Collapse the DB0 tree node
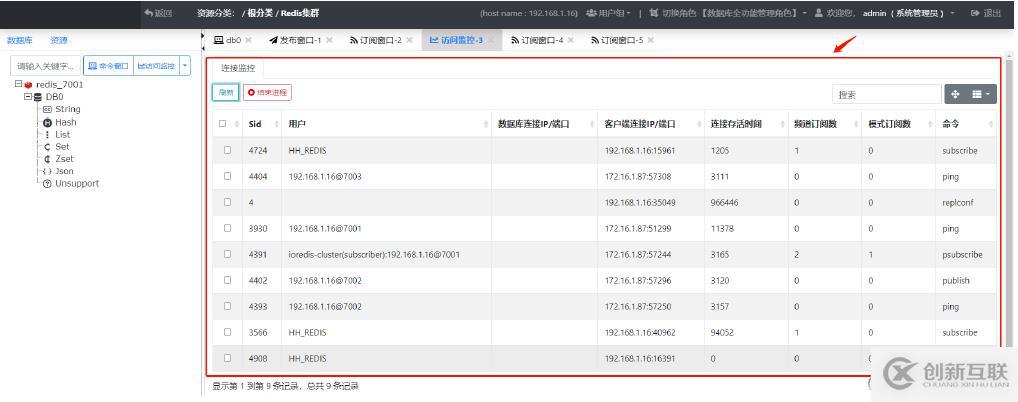This screenshot has width=1018, height=402. click(x=27, y=97)
